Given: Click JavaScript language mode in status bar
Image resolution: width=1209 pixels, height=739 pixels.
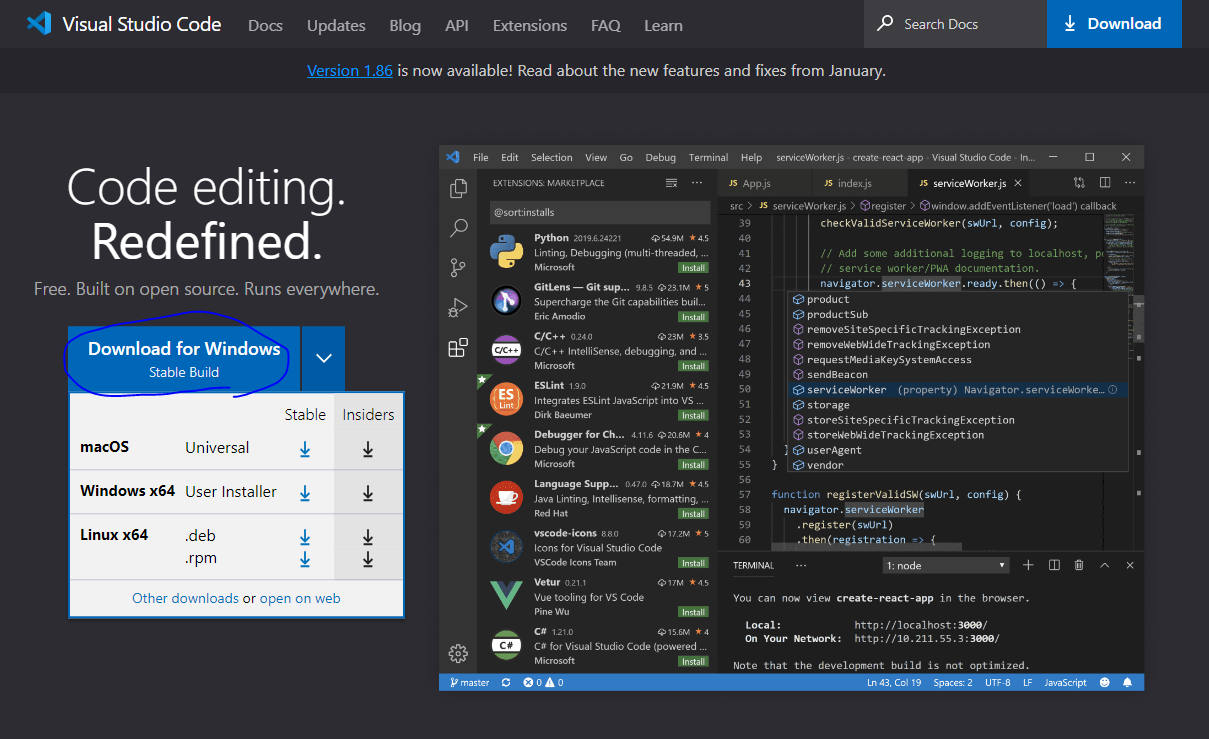Looking at the screenshot, I should click(1065, 682).
